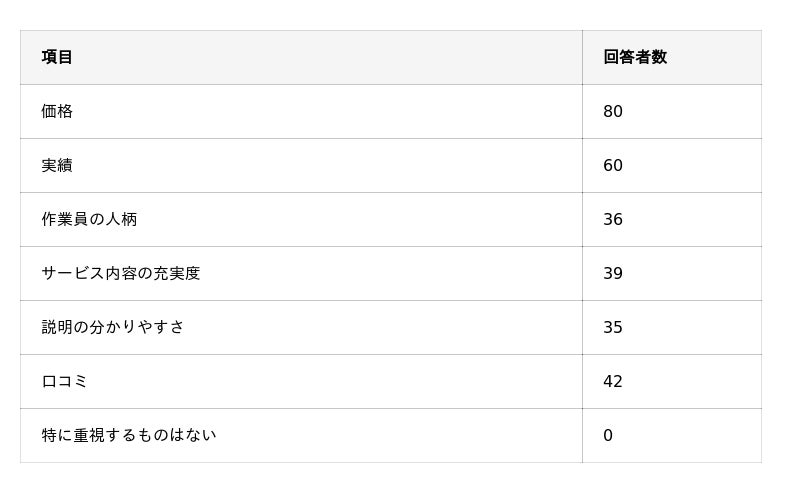Select the 説明の分かりやすさ cell
The width and height of the screenshot is (800, 493).
click(x=113, y=327)
